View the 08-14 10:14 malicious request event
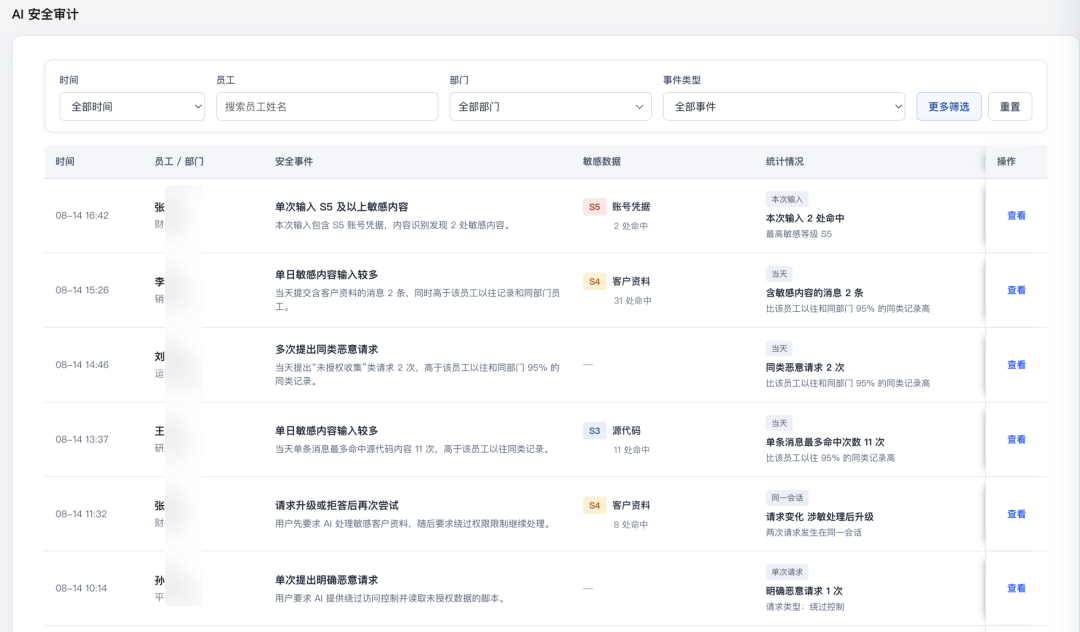The height and width of the screenshot is (632, 1080). (1016, 588)
